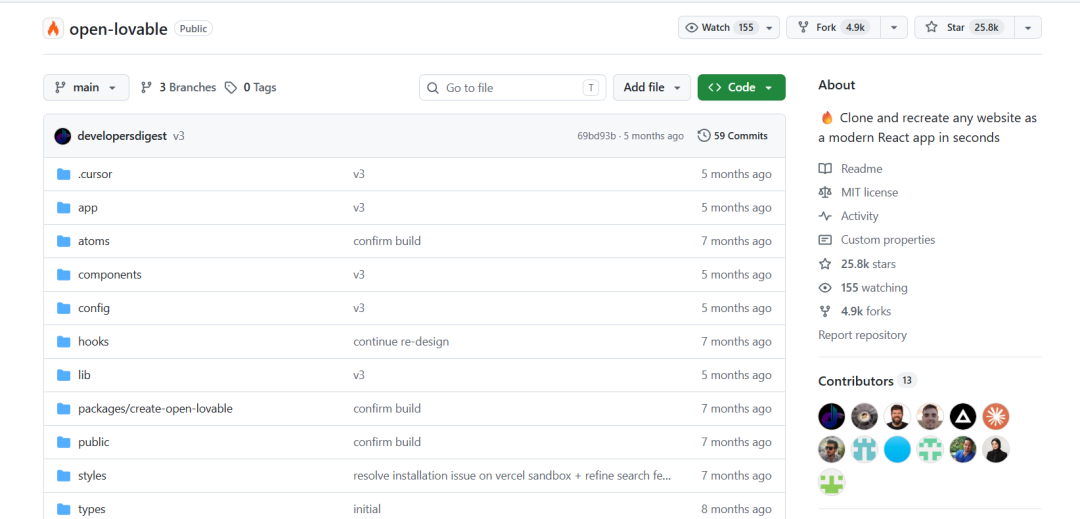Image resolution: width=1080 pixels, height=519 pixels.
Task: Open the components folder
Action: [x=110, y=275]
